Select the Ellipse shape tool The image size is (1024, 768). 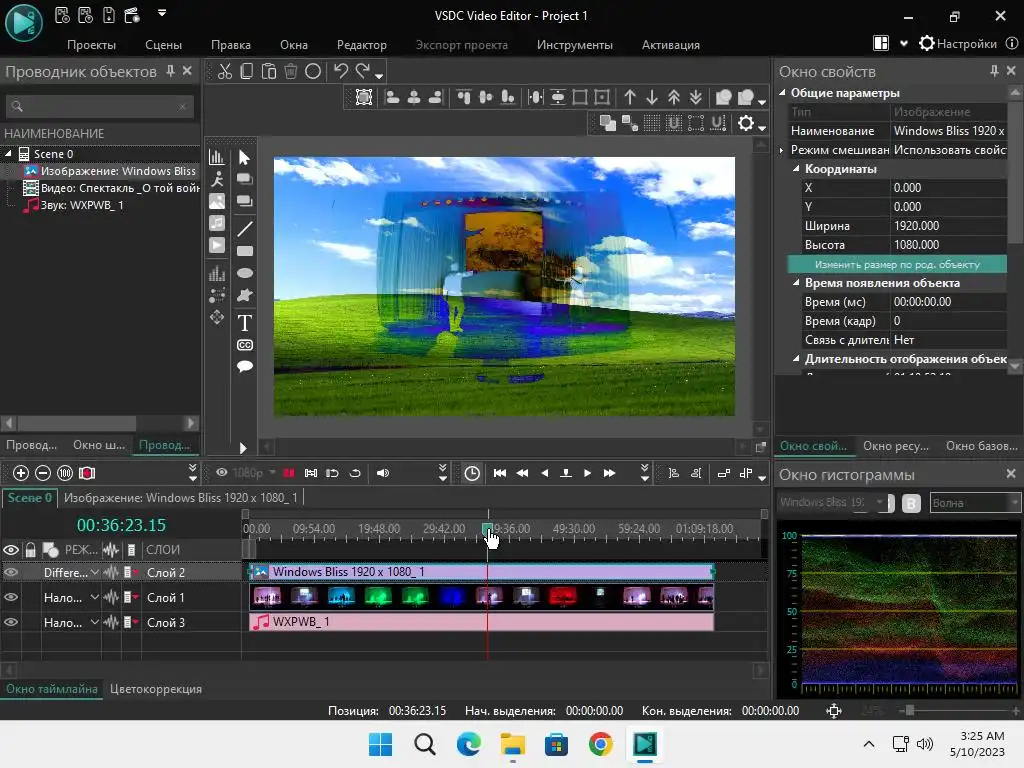[x=245, y=274]
